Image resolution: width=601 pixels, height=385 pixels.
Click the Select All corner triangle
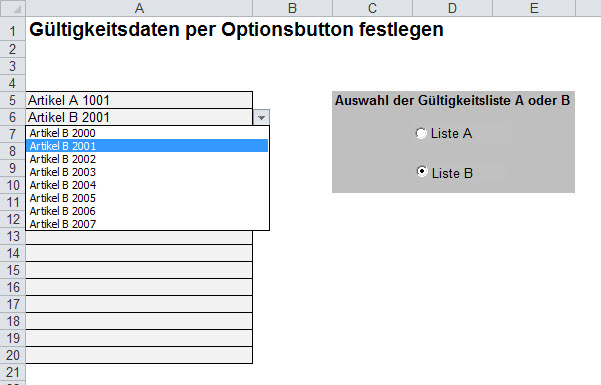[x=13, y=8]
